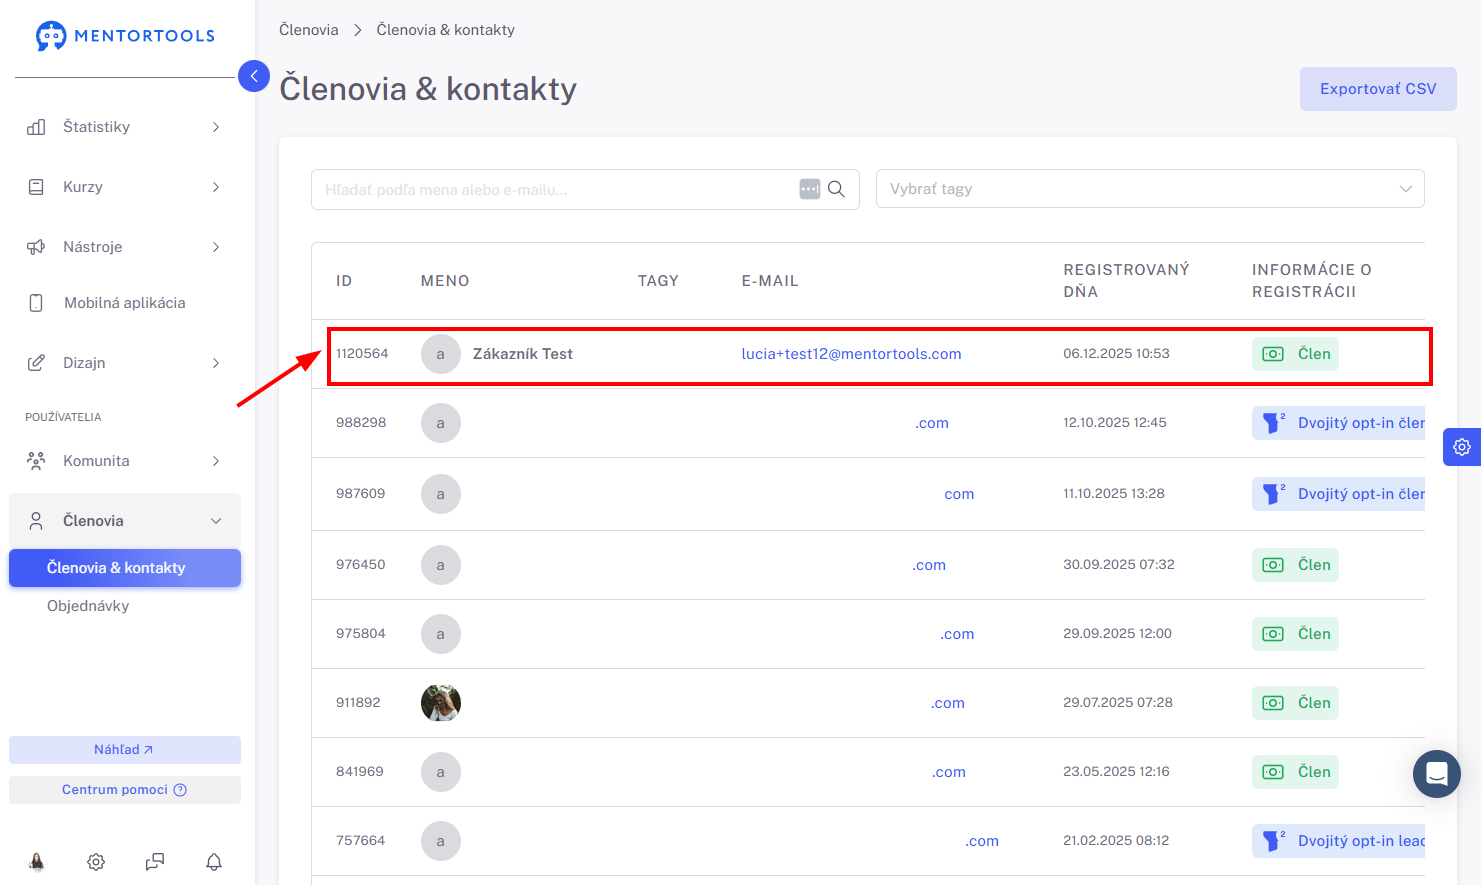Screen dimensions: 1483x885
Task: Open the blue settings gear tab on right edge
Action: [1462, 447]
